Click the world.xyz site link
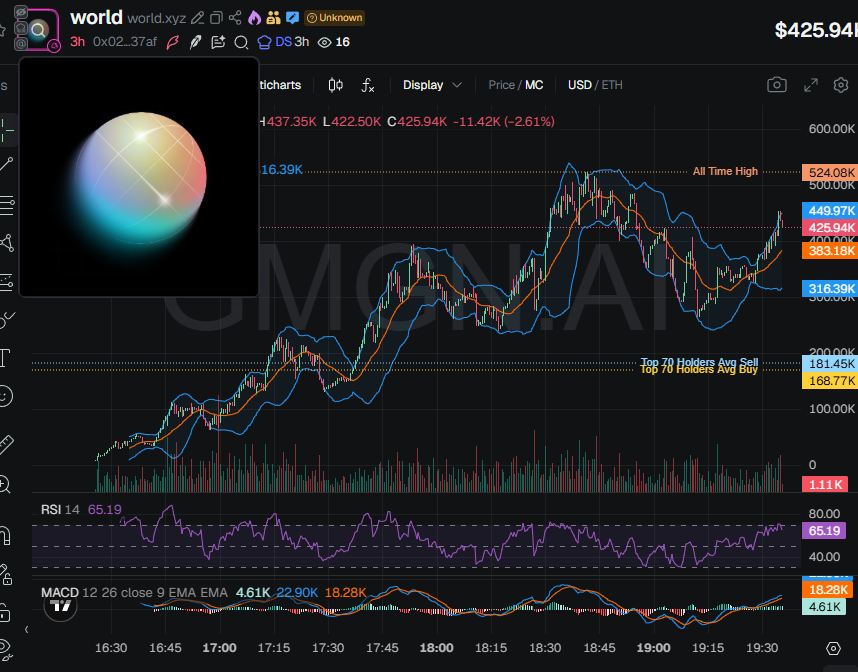The image size is (858, 672). [x=156, y=18]
